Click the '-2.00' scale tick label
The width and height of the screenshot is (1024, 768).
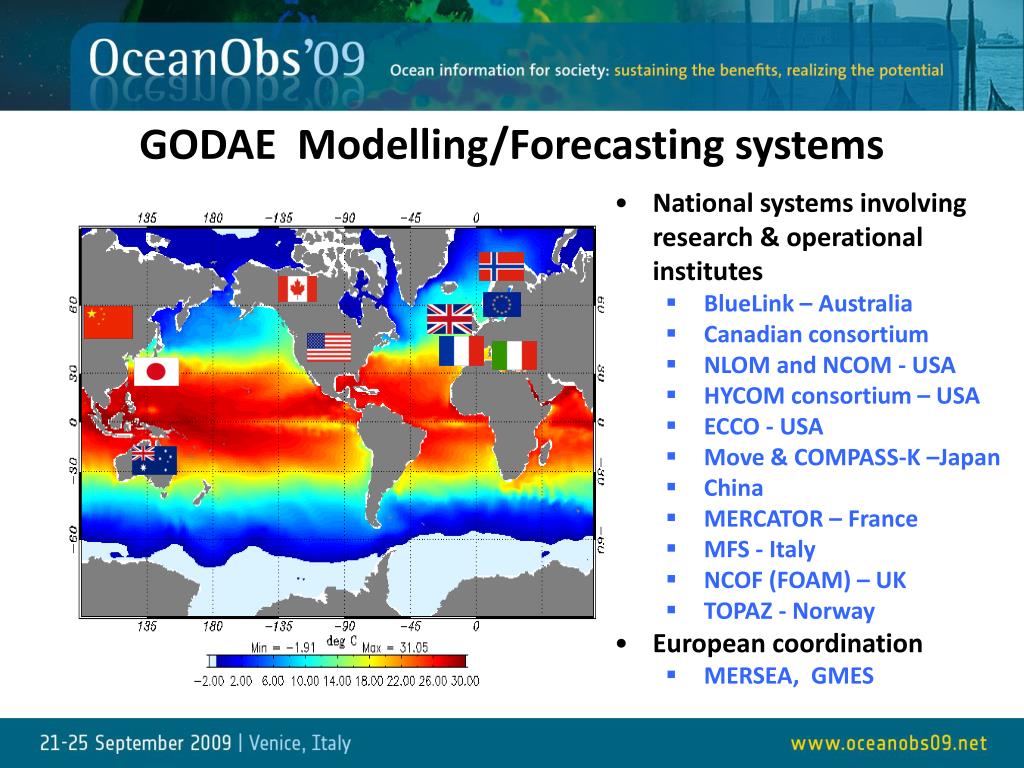(209, 681)
